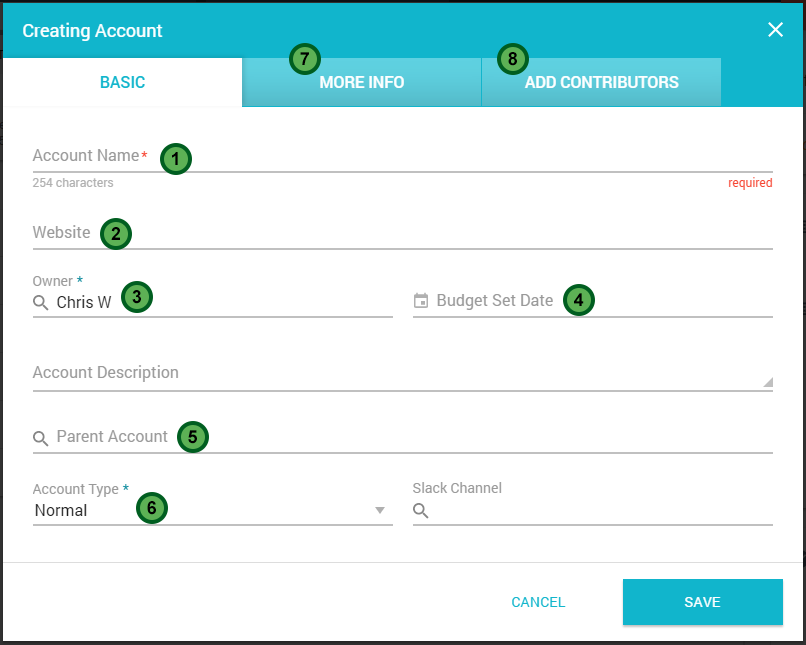
Task: Open the MORE INFO tab
Action: (361, 82)
